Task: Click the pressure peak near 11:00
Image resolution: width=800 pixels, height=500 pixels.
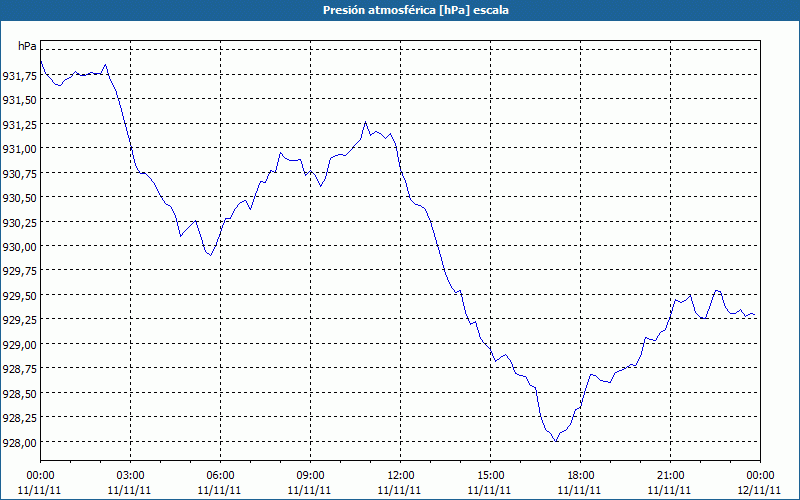Action: [365, 122]
